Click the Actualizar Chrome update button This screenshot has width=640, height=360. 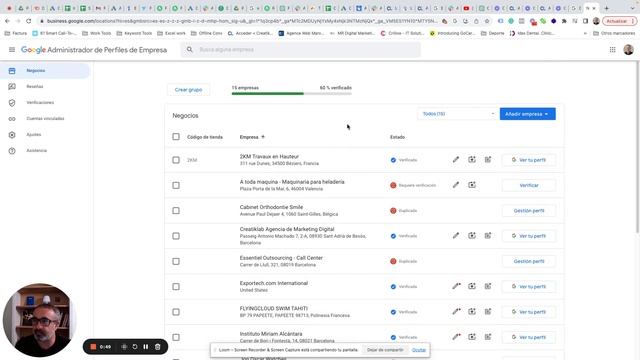pyautogui.click(x=619, y=21)
